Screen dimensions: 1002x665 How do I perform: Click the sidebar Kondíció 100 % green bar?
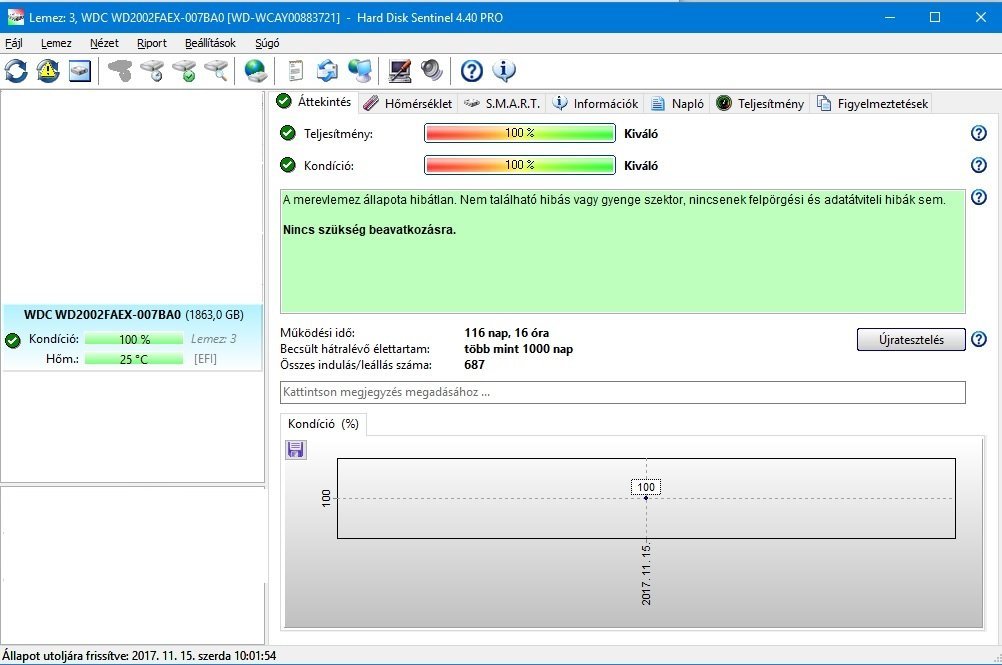coord(134,339)
